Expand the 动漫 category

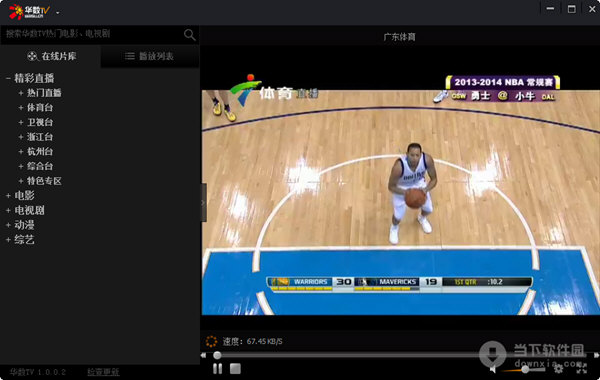(8, 225)
